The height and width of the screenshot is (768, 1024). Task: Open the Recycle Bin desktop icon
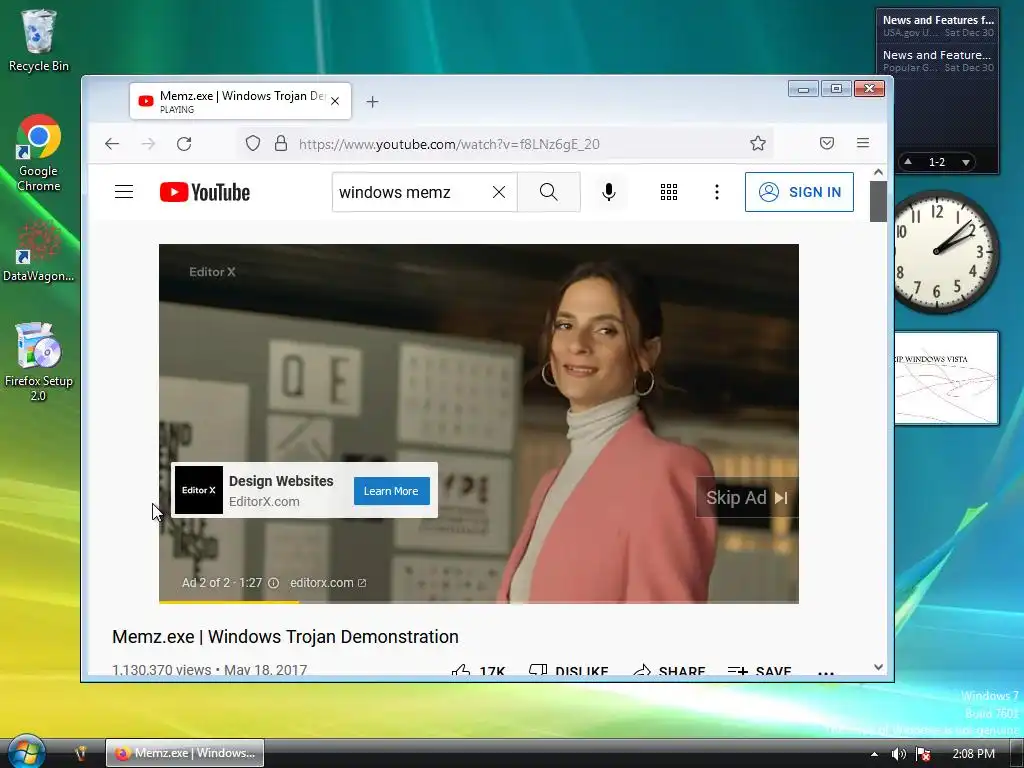39,40
